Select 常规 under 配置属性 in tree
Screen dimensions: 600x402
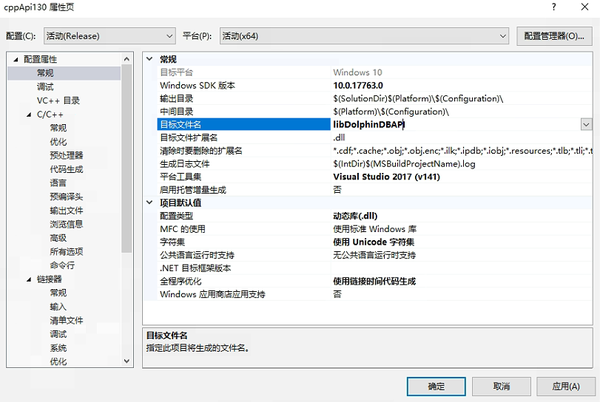(x=45, y=73)
